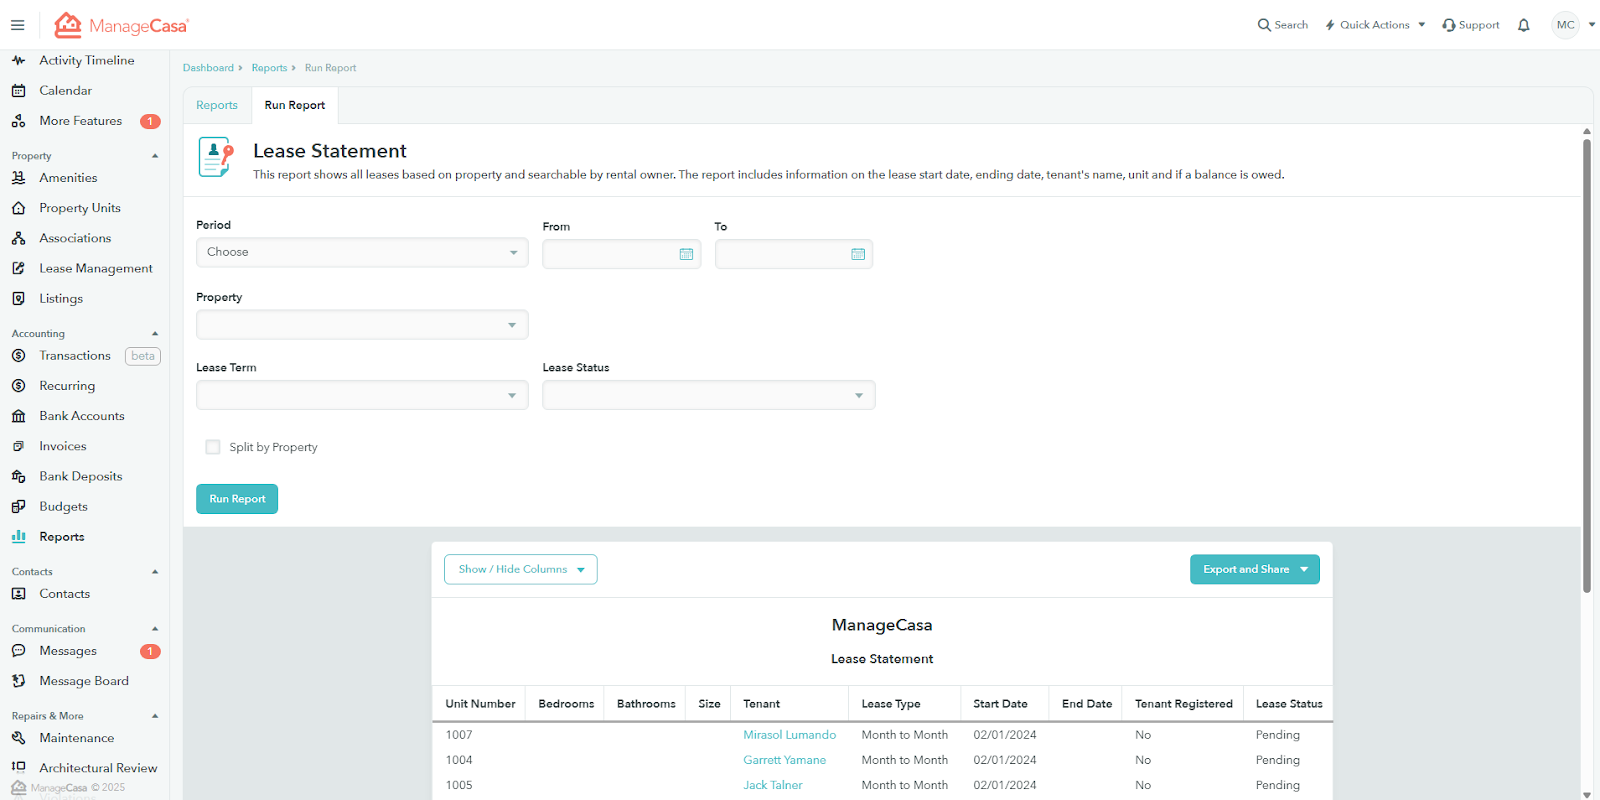1600x800 pixels.
Task: Collapse the Communication sidebar section
Action: pyautogui.click(x=155, y=629)
